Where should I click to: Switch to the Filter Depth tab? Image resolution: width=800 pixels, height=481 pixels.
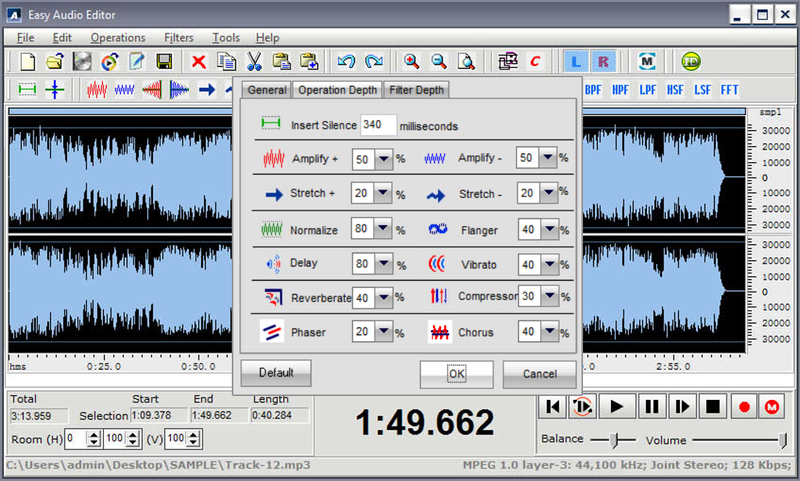(x=416, y=90)
